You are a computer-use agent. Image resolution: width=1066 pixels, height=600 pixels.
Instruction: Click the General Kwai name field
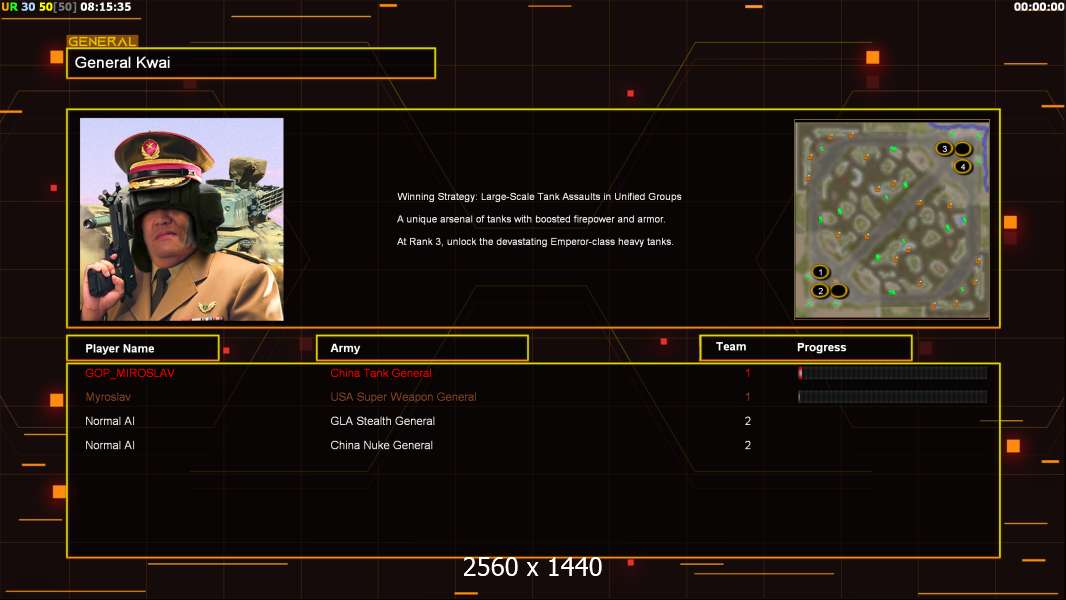(251, 63)
